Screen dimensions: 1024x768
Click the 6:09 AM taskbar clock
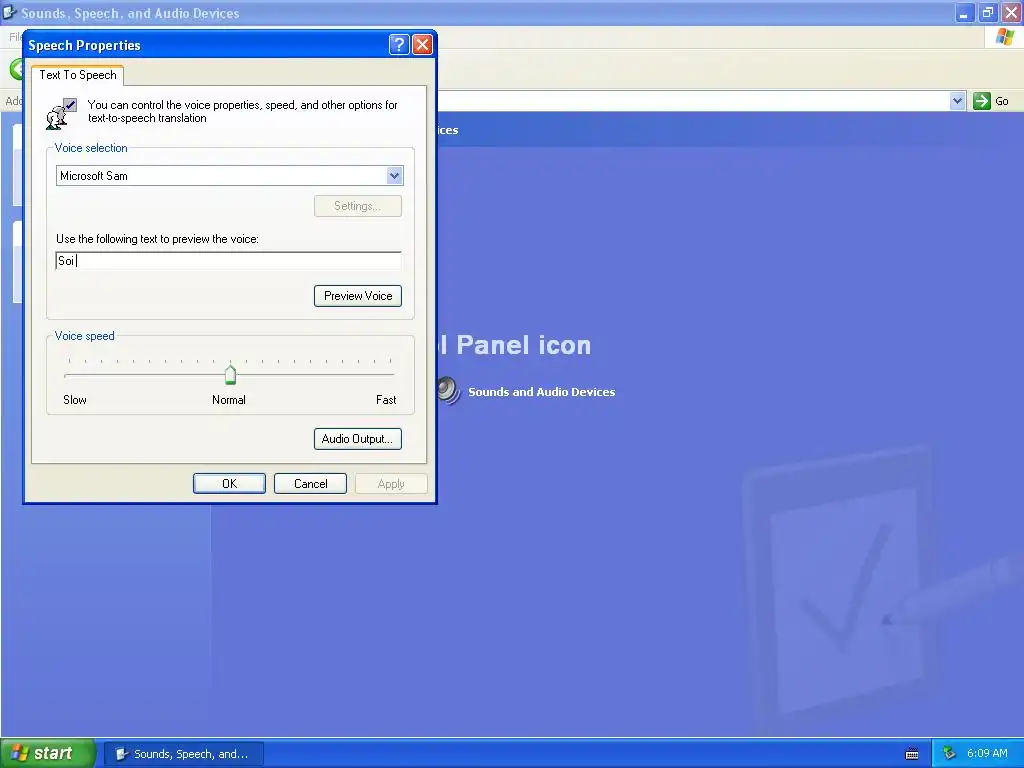pos(987,753)
